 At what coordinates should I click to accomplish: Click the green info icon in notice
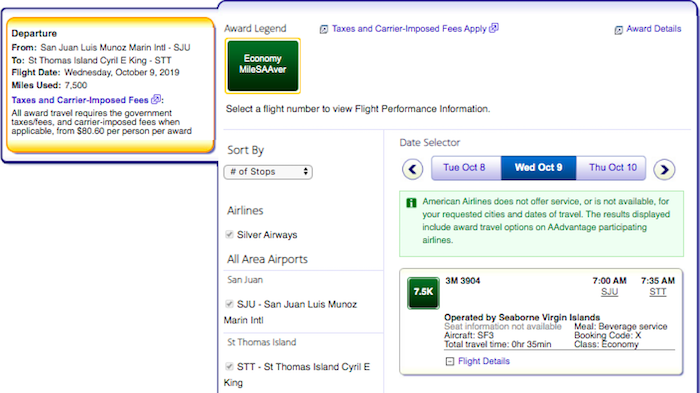click(x=411, y=203)
